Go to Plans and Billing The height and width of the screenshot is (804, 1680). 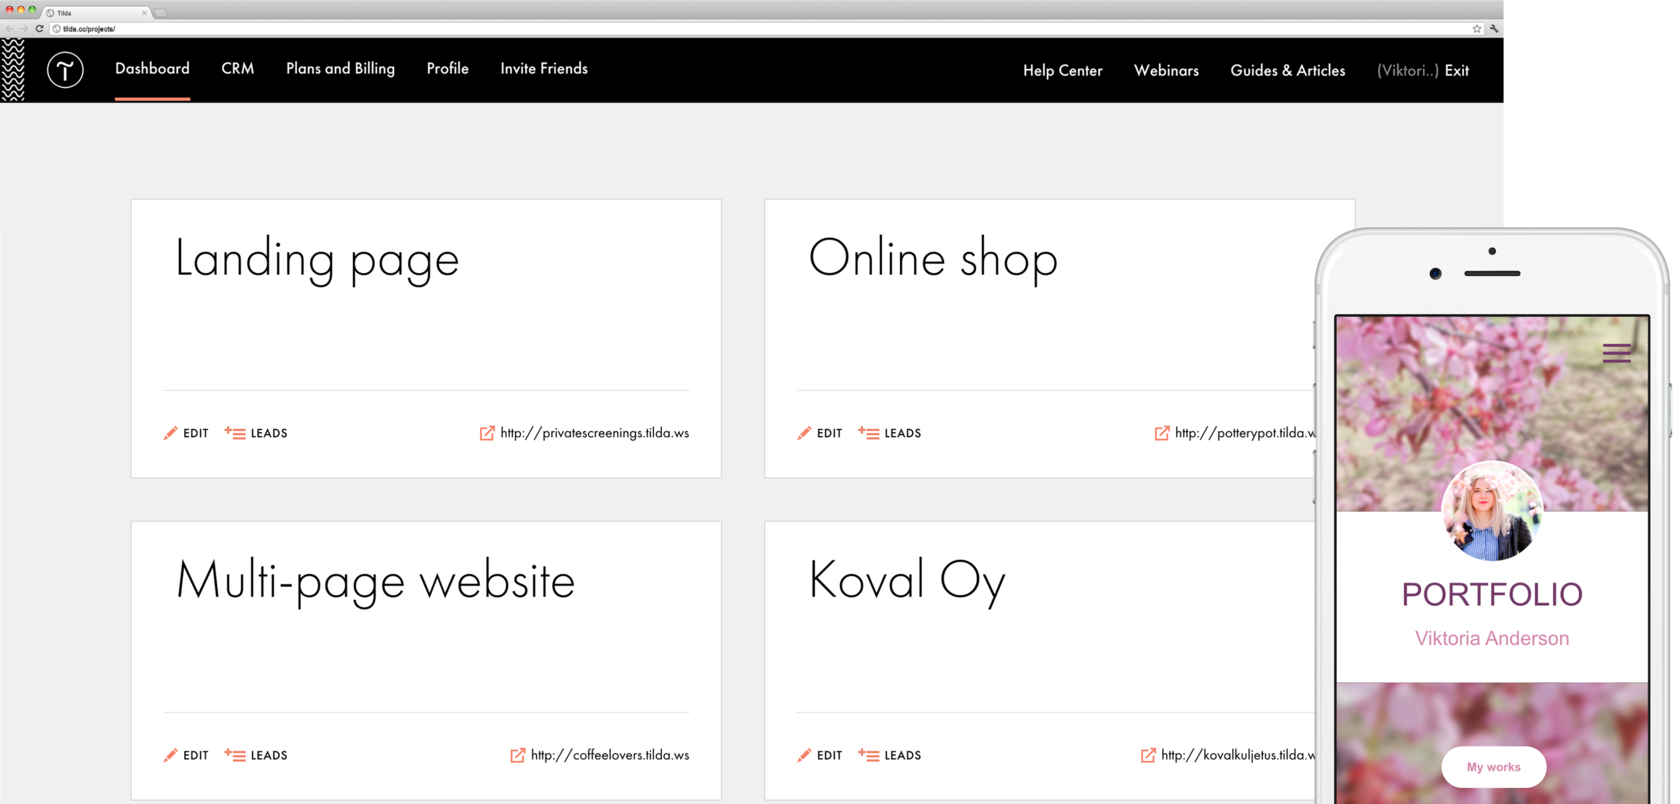[x=340, y=69]
